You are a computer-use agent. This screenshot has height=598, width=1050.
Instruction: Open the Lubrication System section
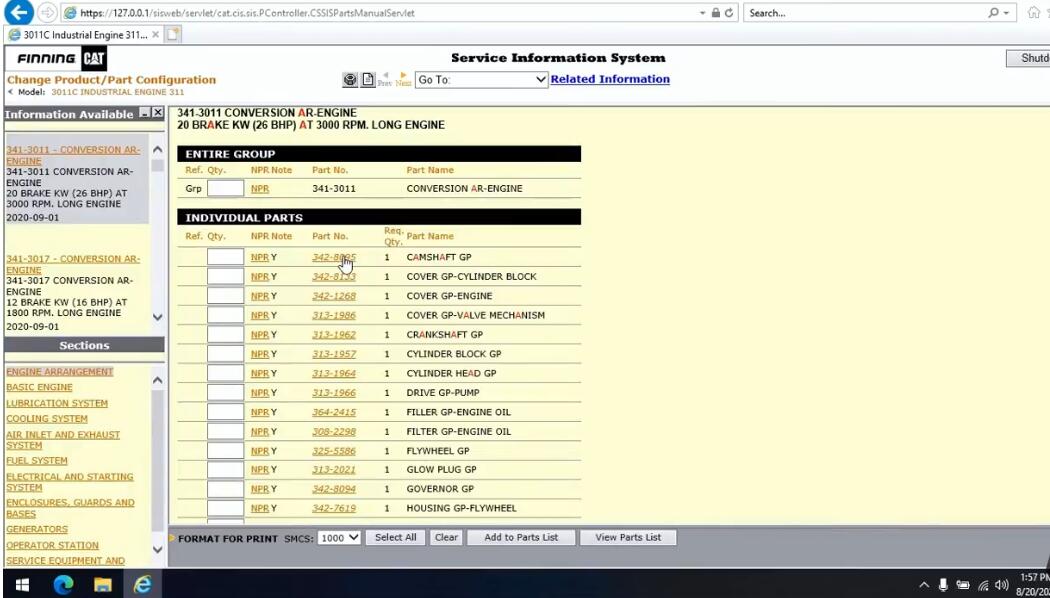(57, 403)
